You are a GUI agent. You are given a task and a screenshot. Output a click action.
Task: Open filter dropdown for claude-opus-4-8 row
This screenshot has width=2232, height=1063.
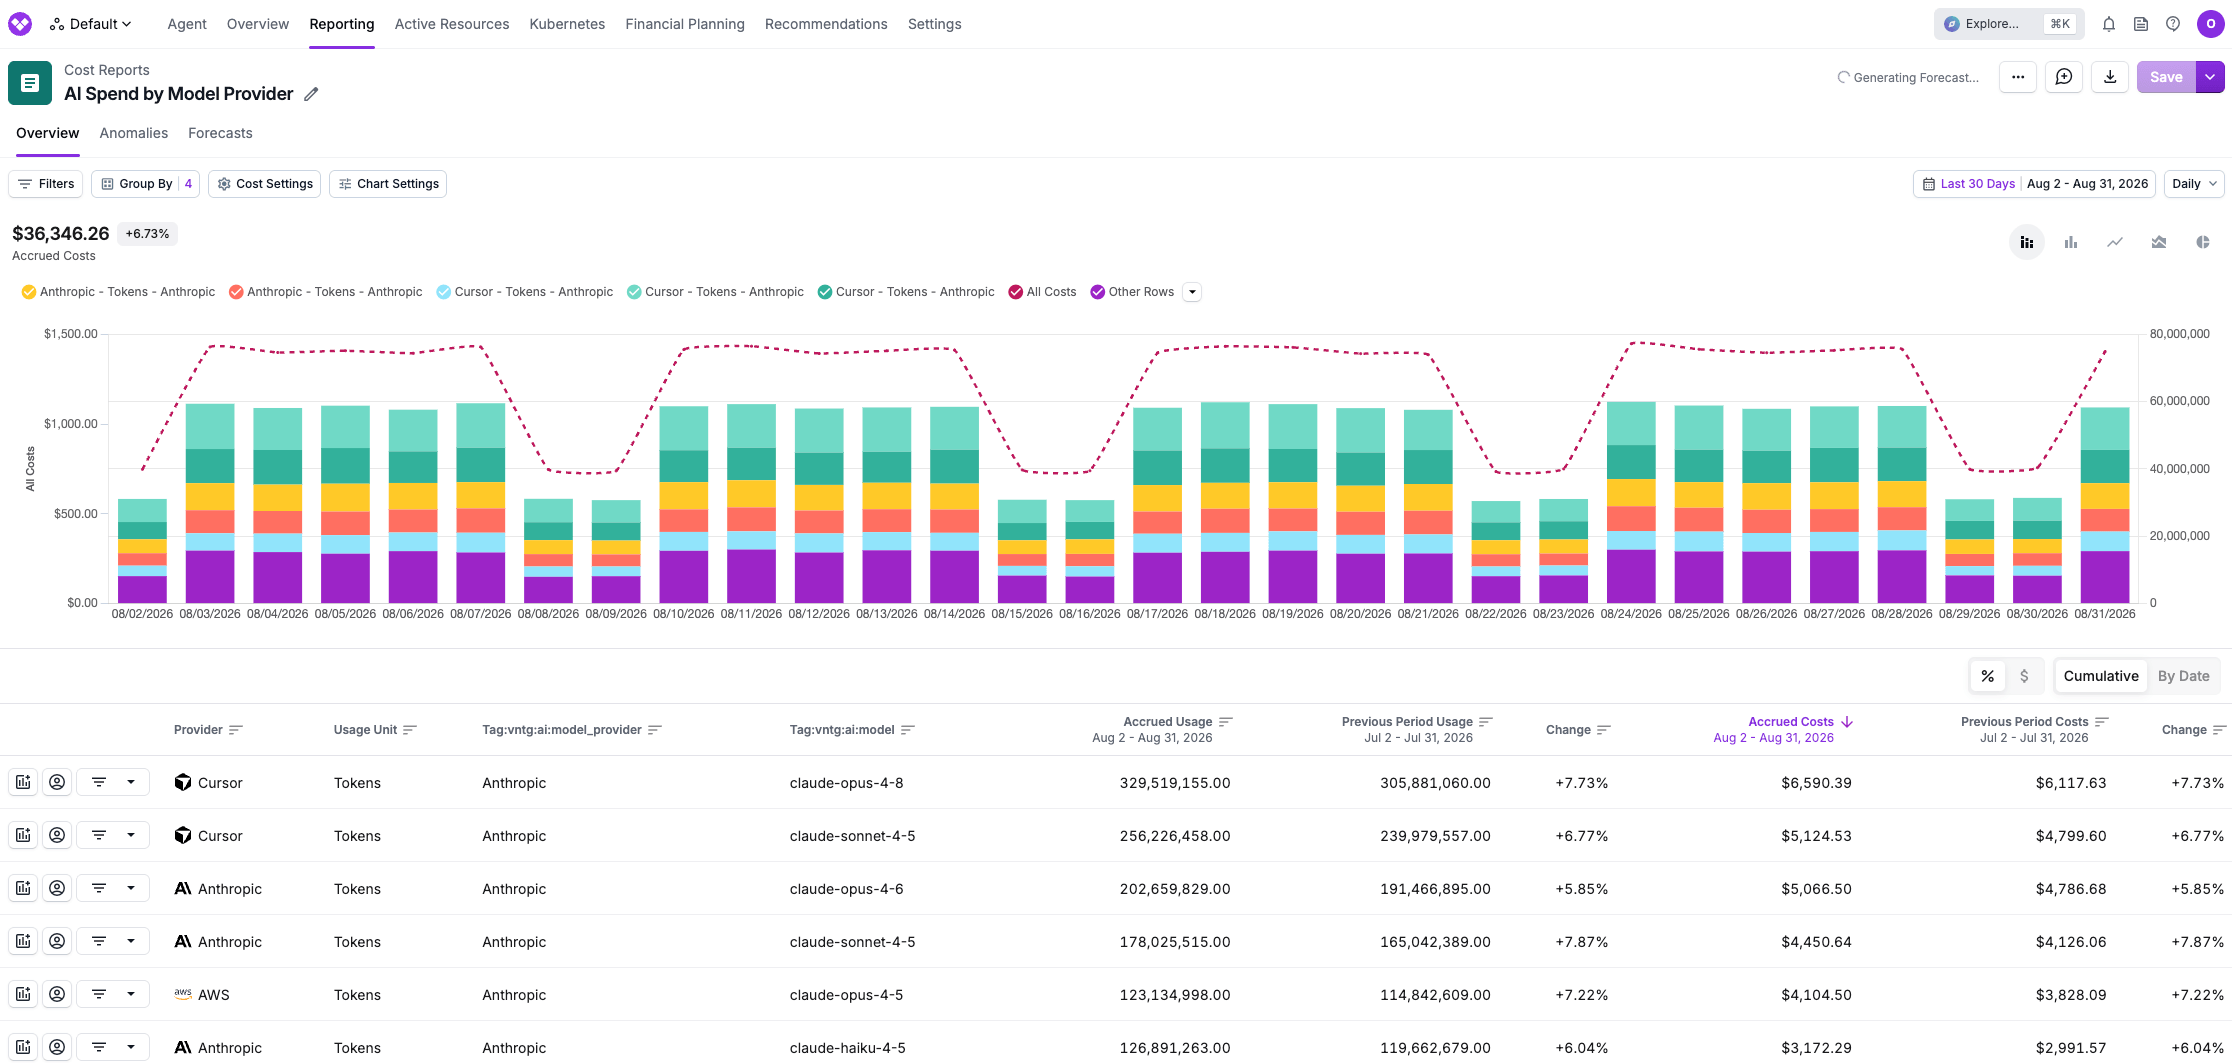click(x=114, y=782)
